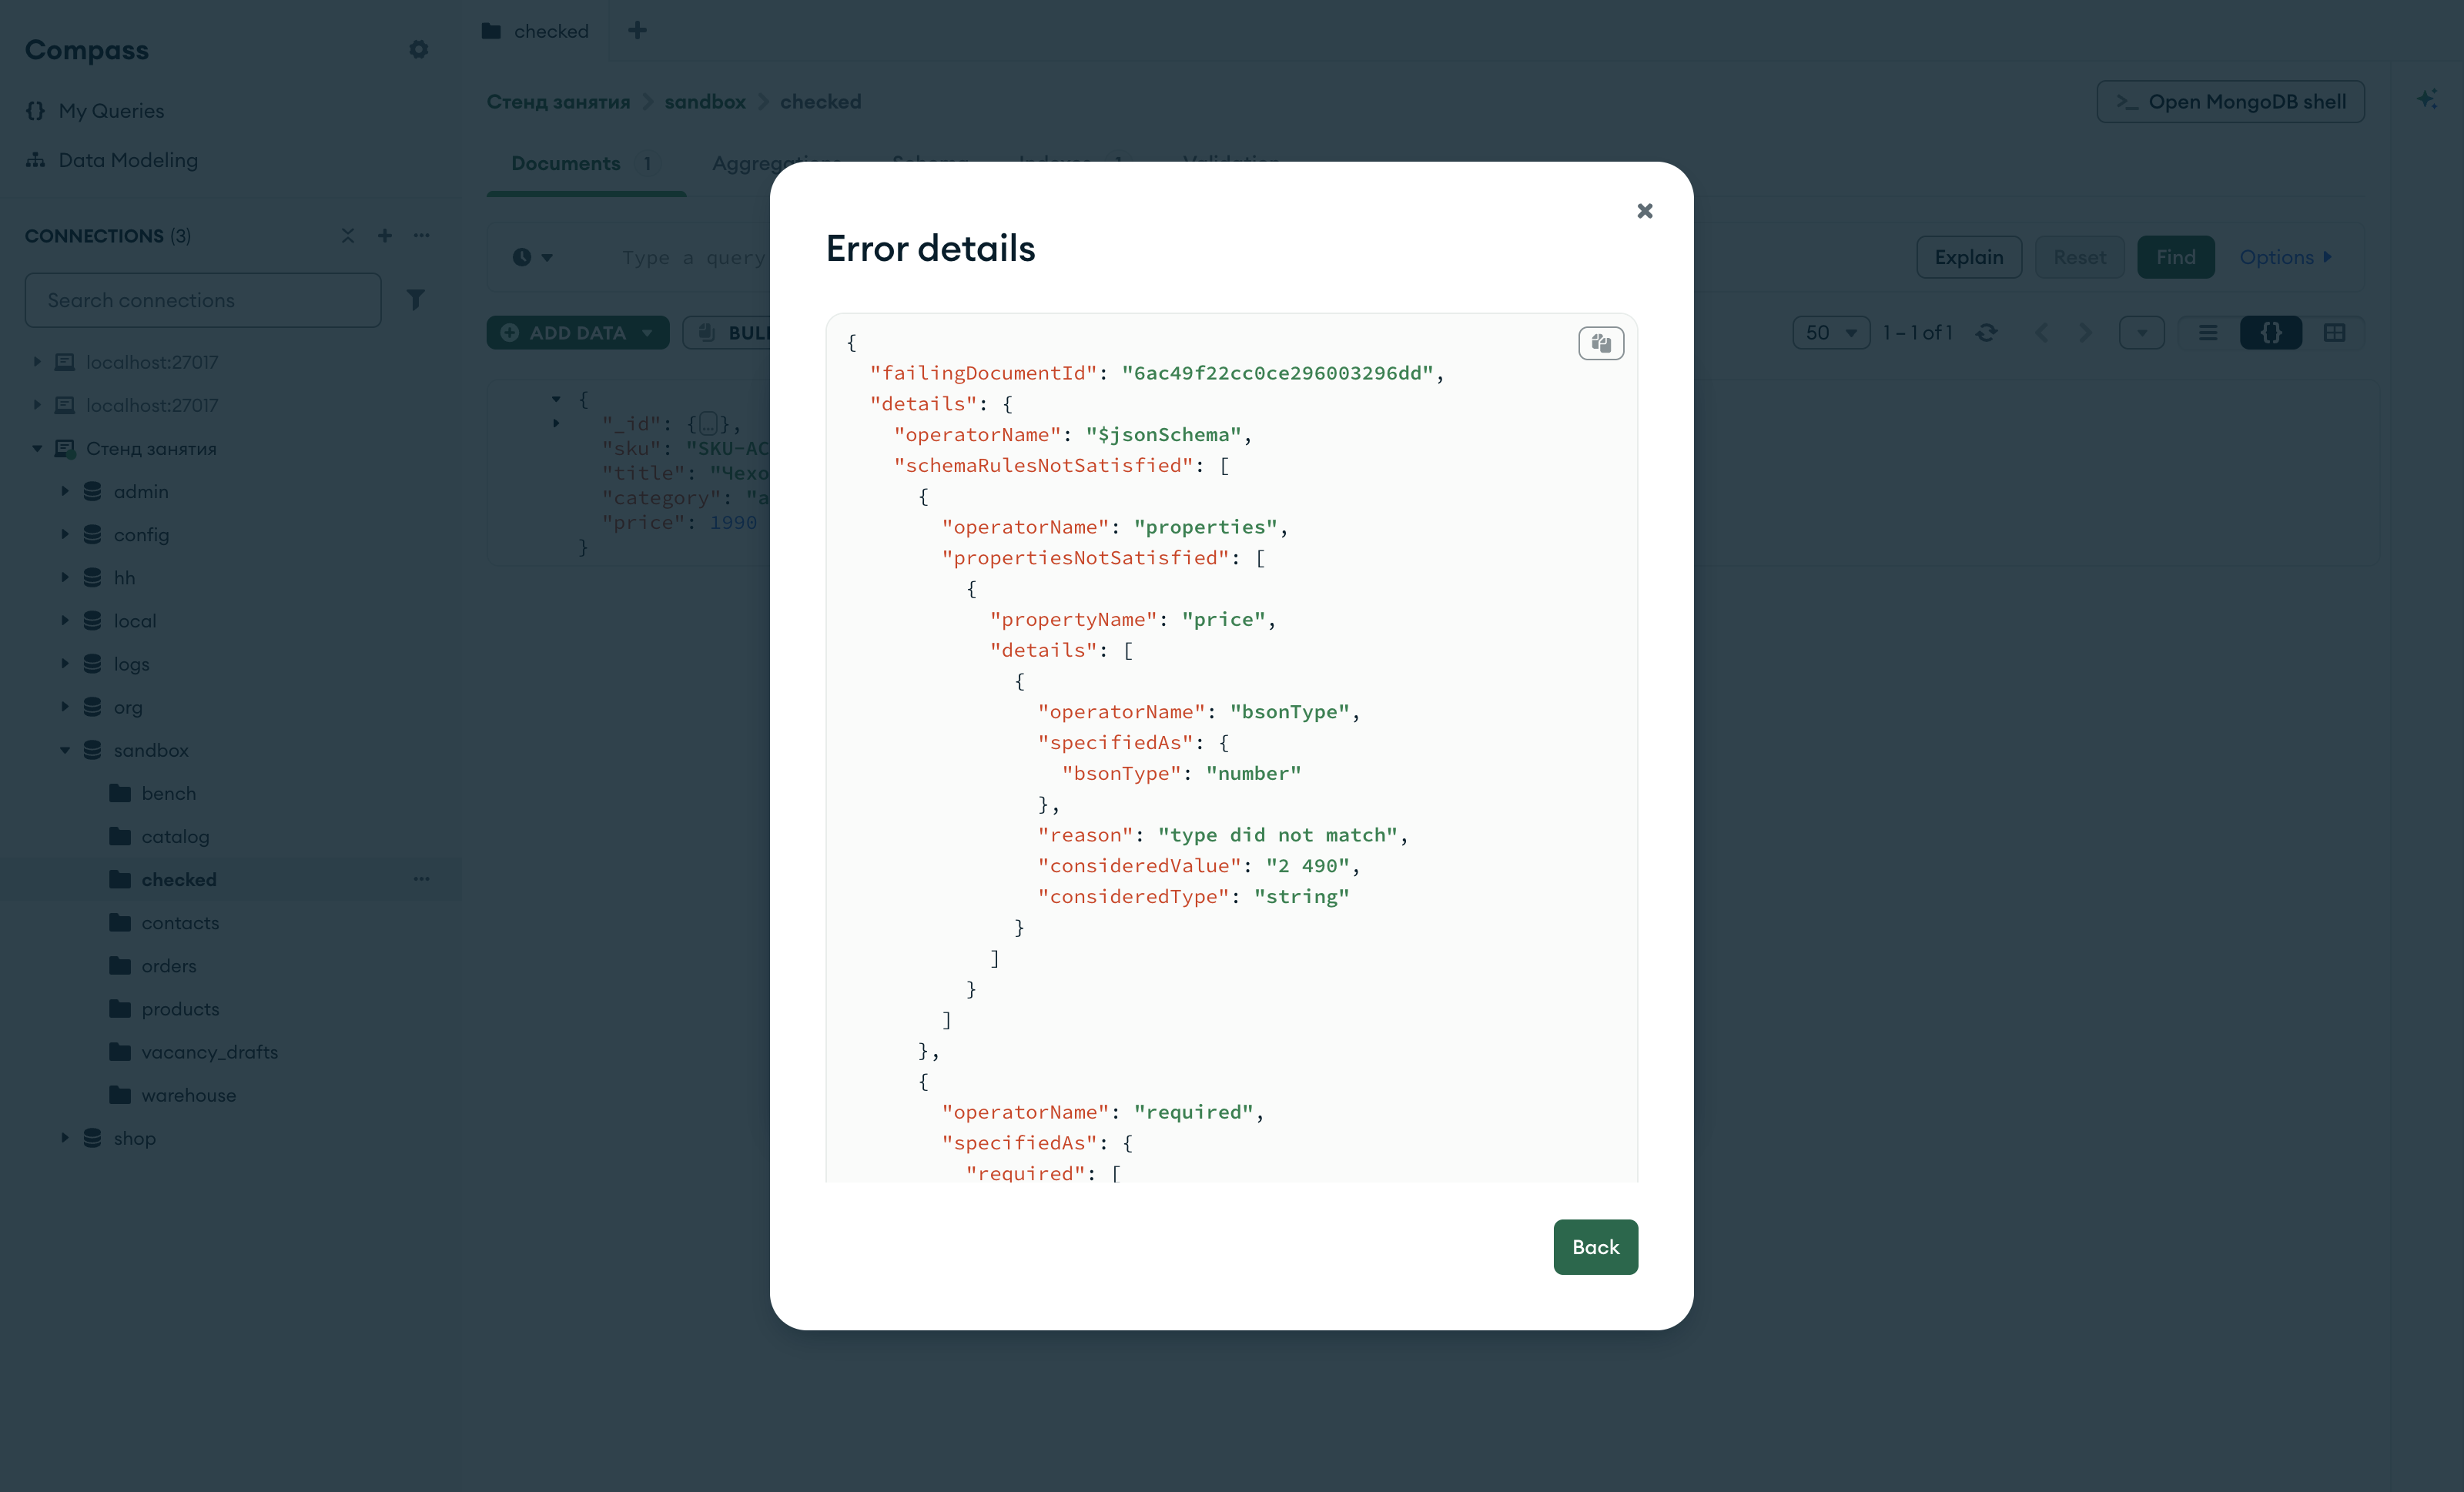This screenshot has width=2464, height=1492.
Task: Click the Explain button
Action: pyautogui.click(x=1968, y=257)
